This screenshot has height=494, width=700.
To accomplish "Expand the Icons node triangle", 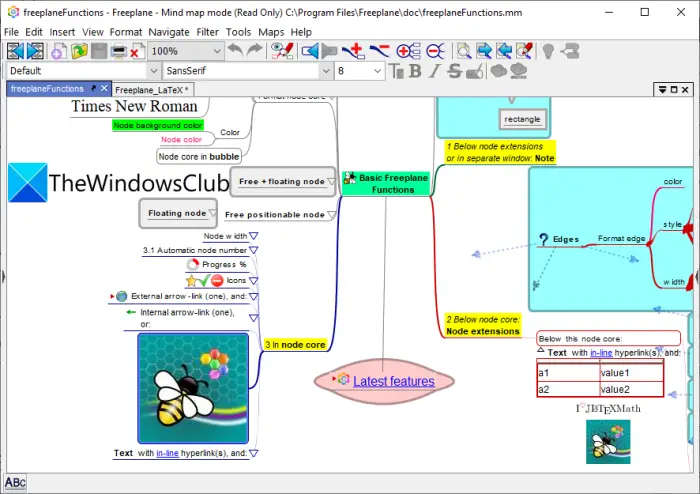I will (254, 280).
